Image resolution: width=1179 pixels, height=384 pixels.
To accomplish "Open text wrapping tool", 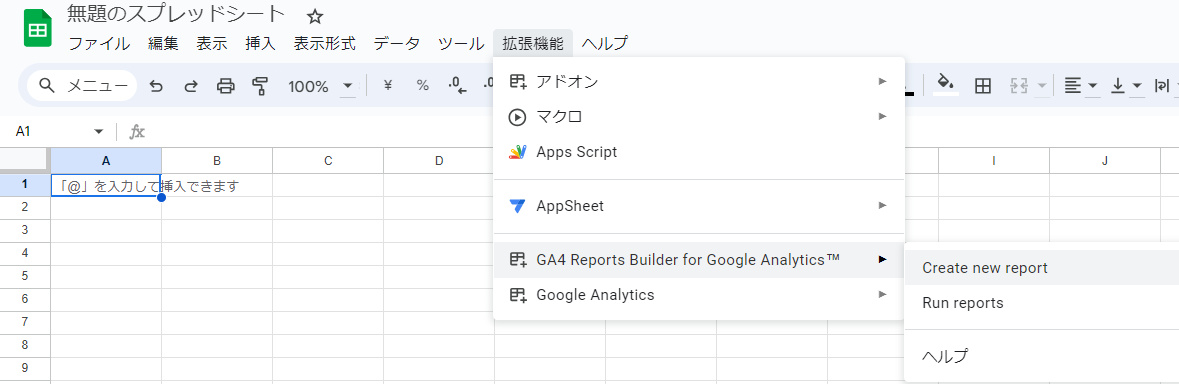I will point(1162,86).
